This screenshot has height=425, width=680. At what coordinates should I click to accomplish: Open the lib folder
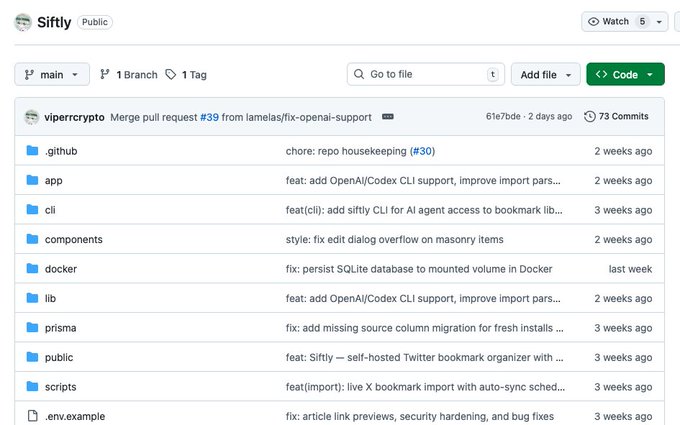click(50, 298)
